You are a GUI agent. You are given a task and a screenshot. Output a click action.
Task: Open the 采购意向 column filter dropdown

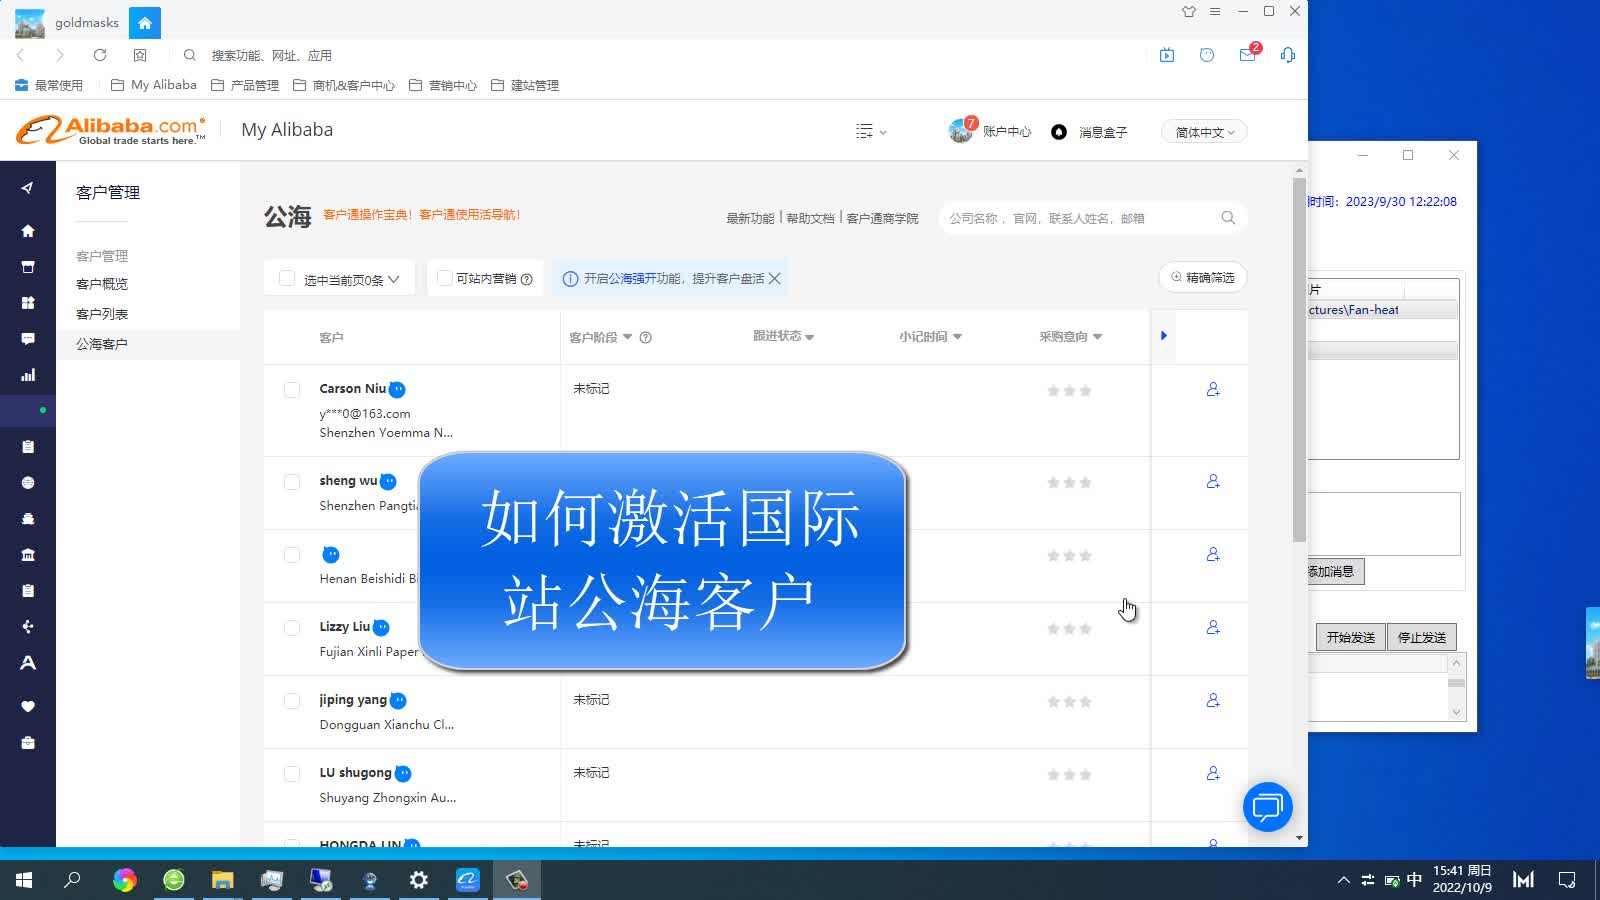1098,337
